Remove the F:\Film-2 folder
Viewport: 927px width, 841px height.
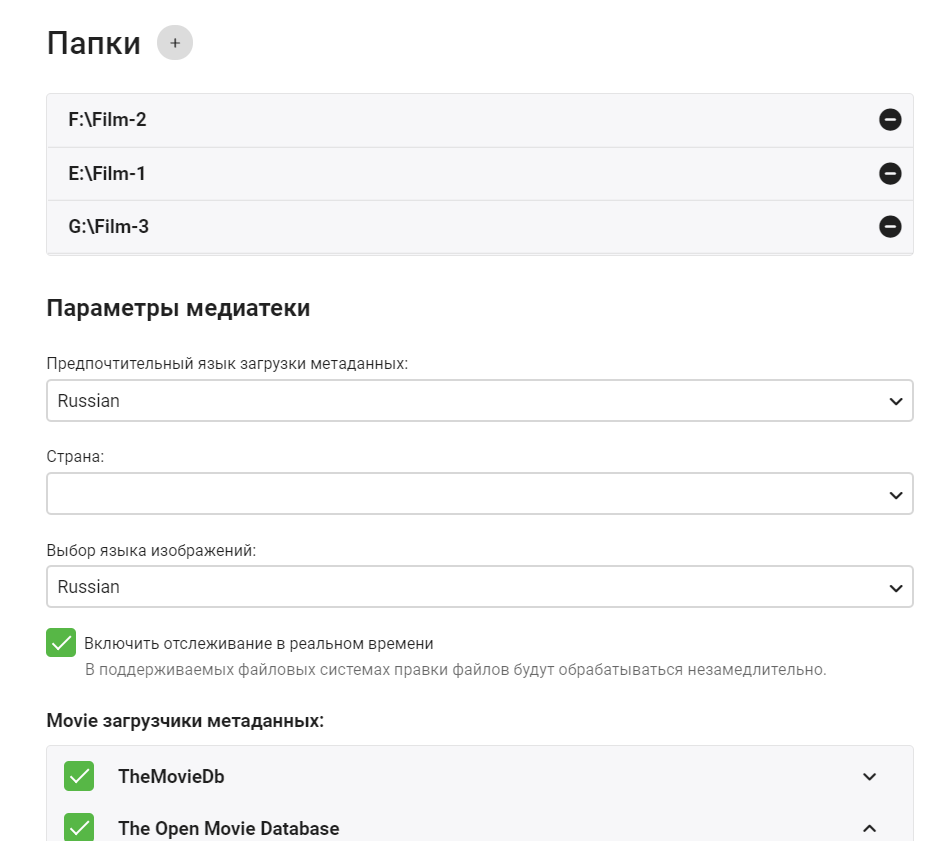point(889,120)
